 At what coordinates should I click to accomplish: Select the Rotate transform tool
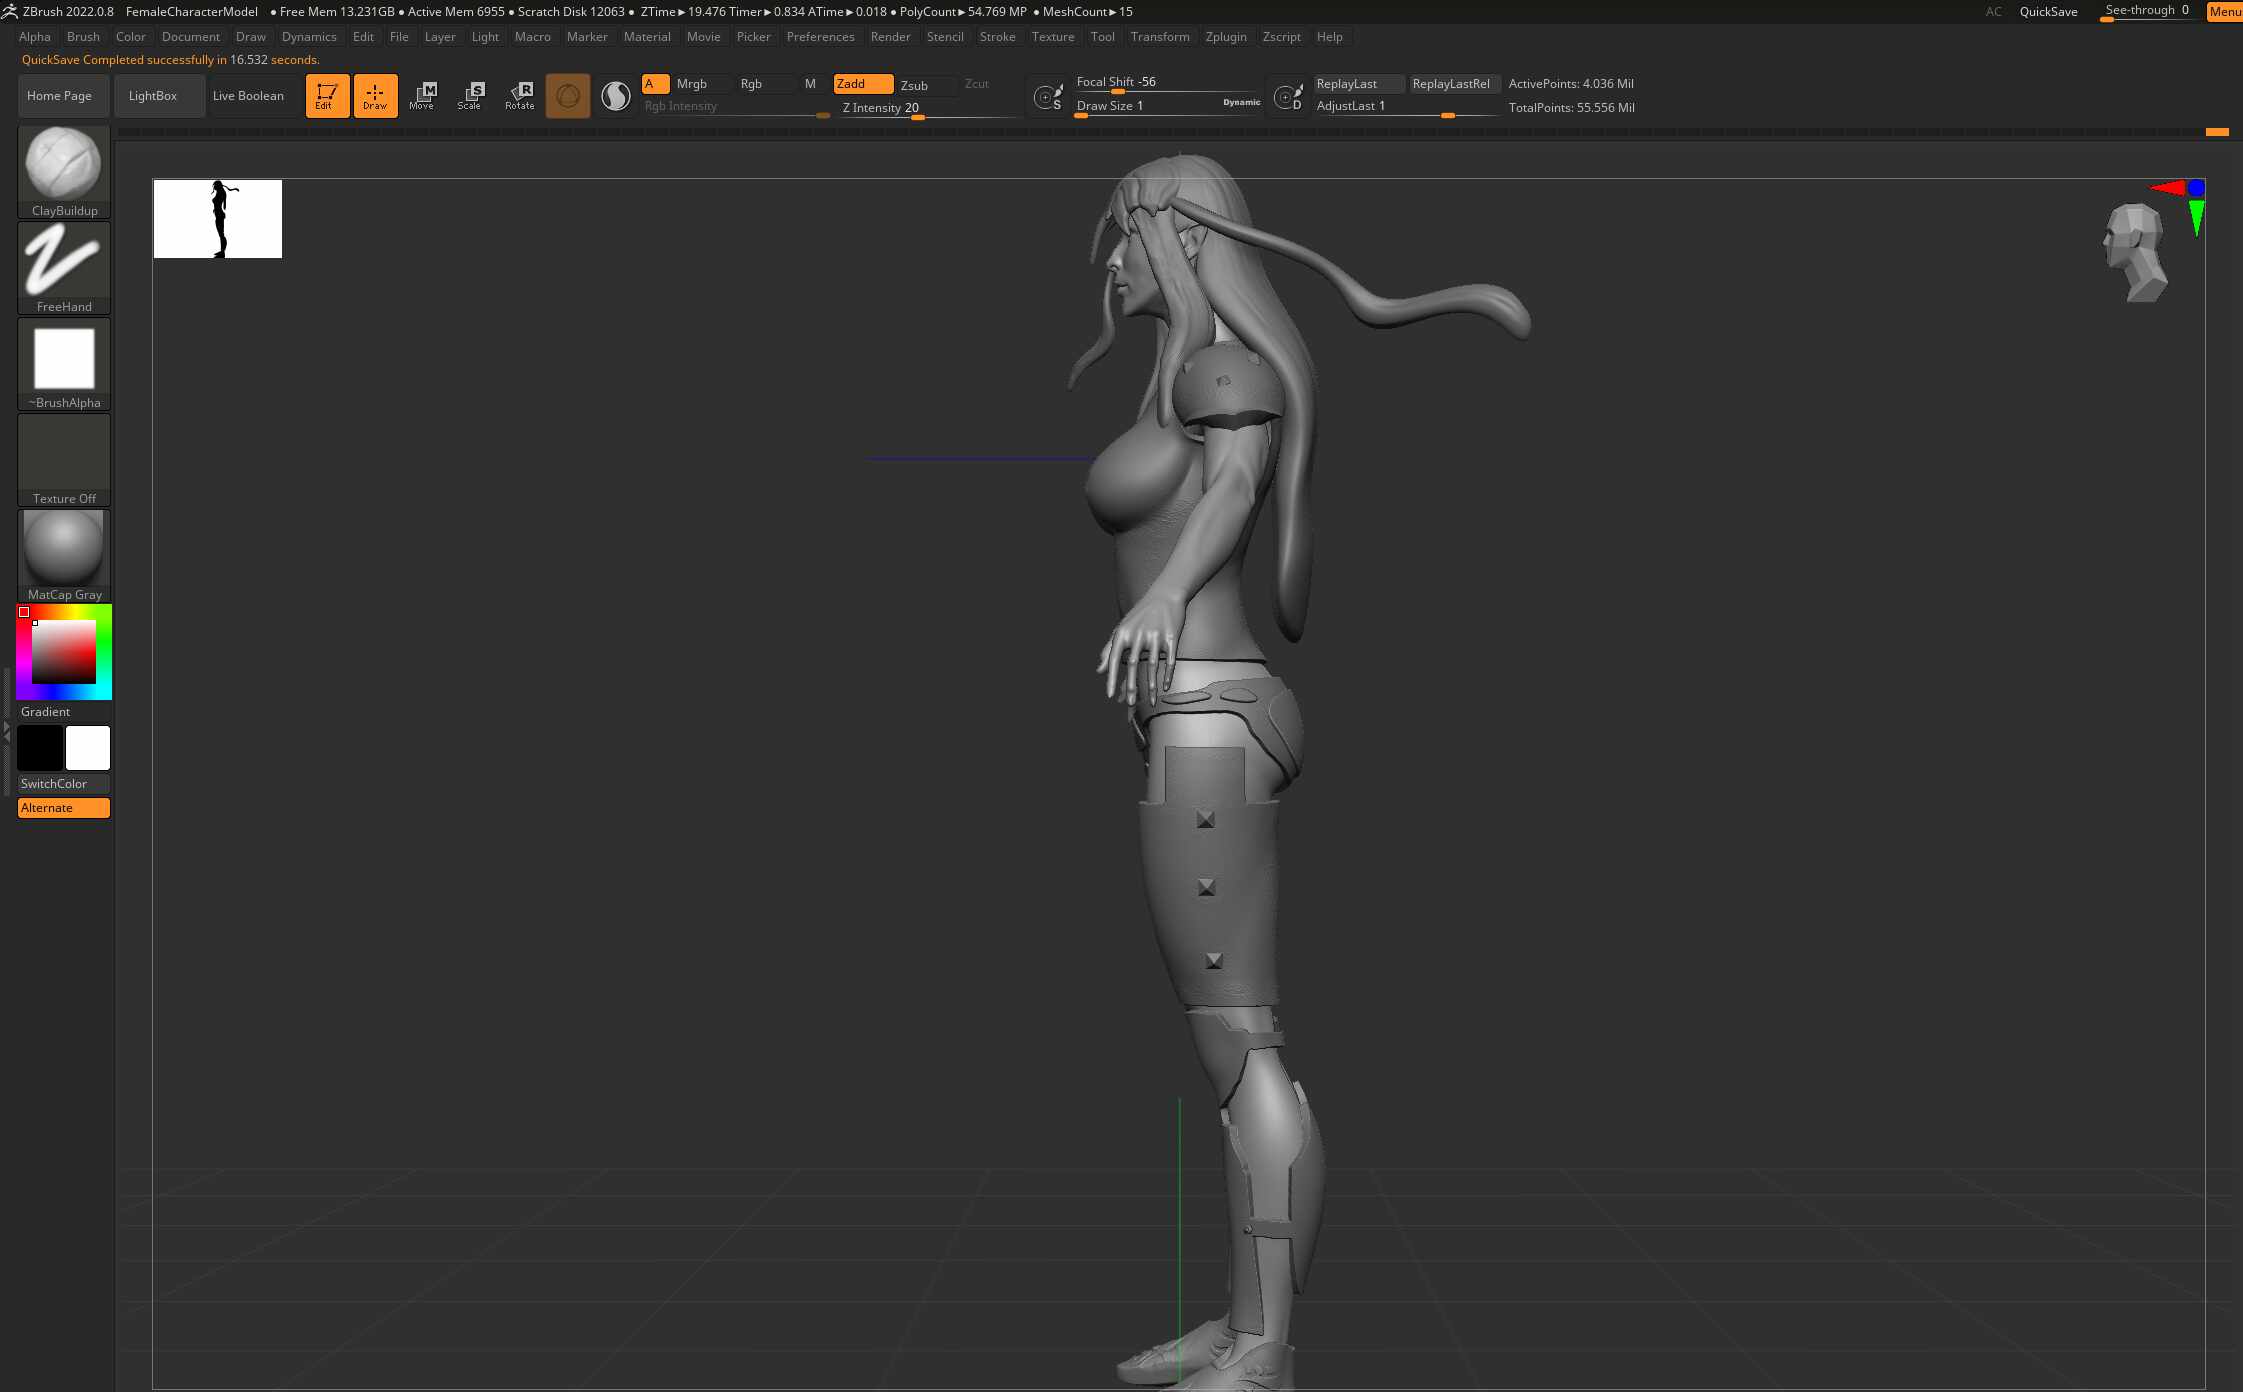[519, 96]
